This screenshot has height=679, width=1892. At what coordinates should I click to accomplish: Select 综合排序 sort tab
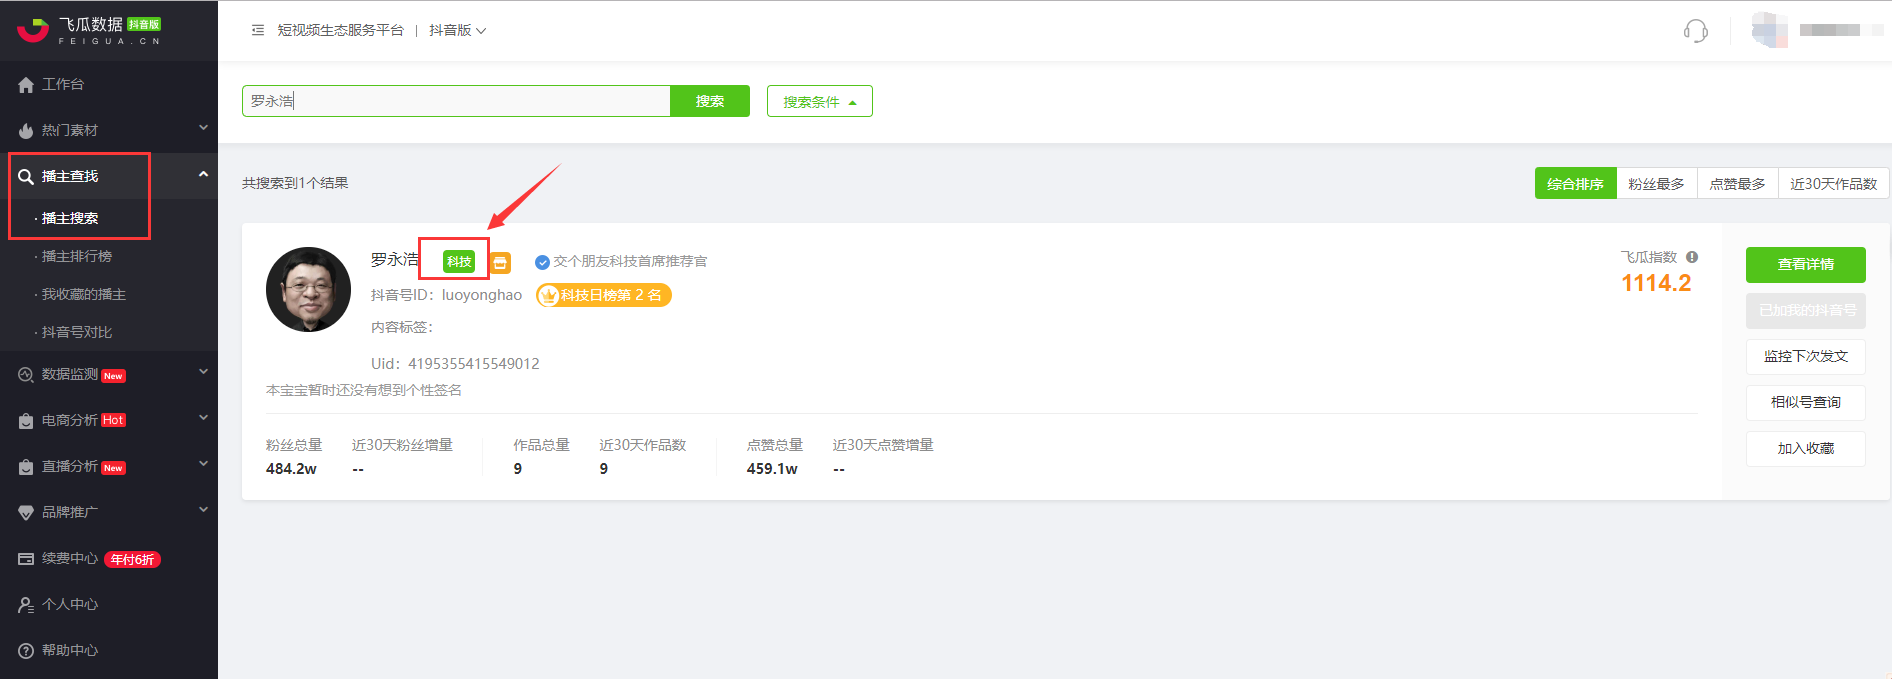pos(1575,183)
